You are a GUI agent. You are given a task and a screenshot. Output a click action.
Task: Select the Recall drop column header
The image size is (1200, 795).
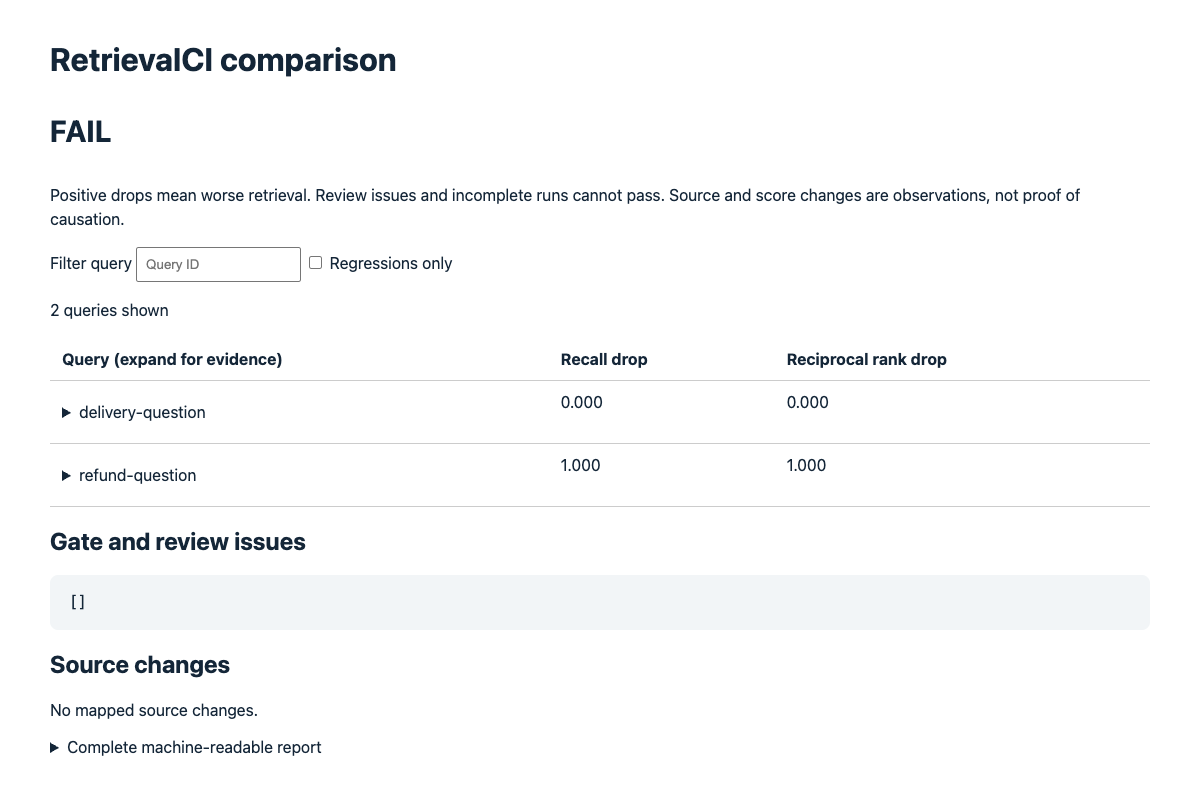(x=604, y=359)
